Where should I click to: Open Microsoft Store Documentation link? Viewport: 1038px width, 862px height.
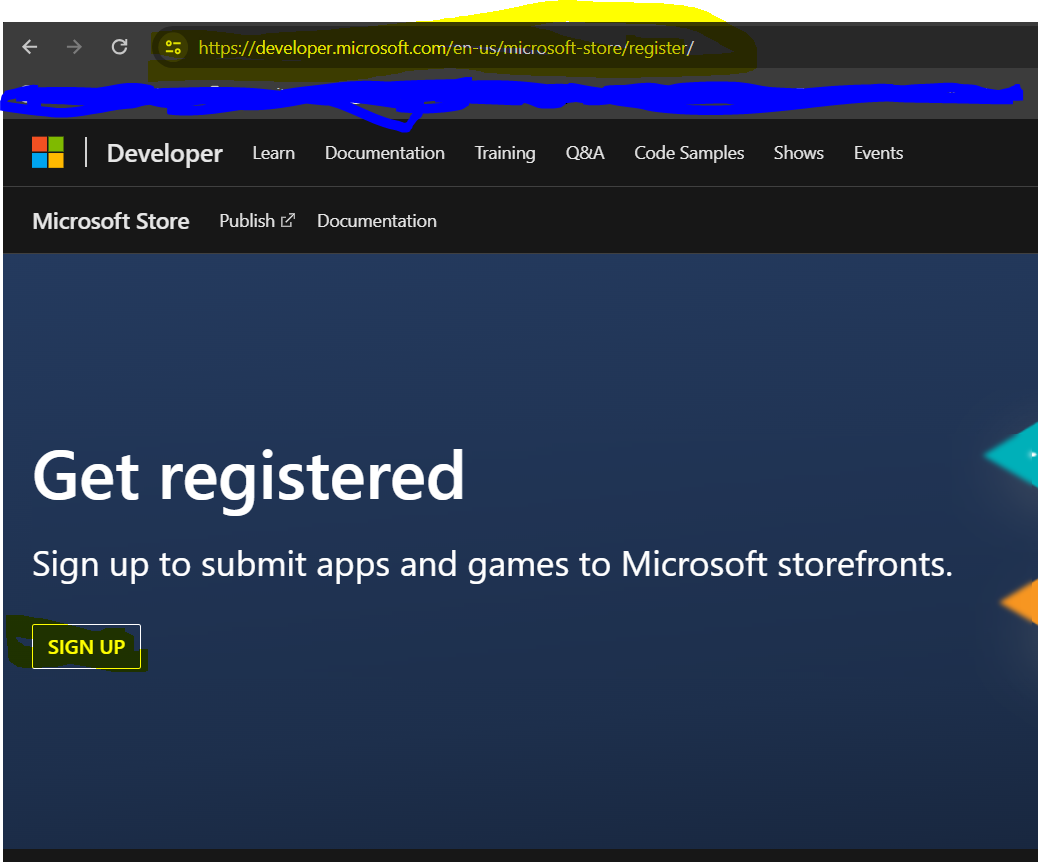[x=377, y=220]
